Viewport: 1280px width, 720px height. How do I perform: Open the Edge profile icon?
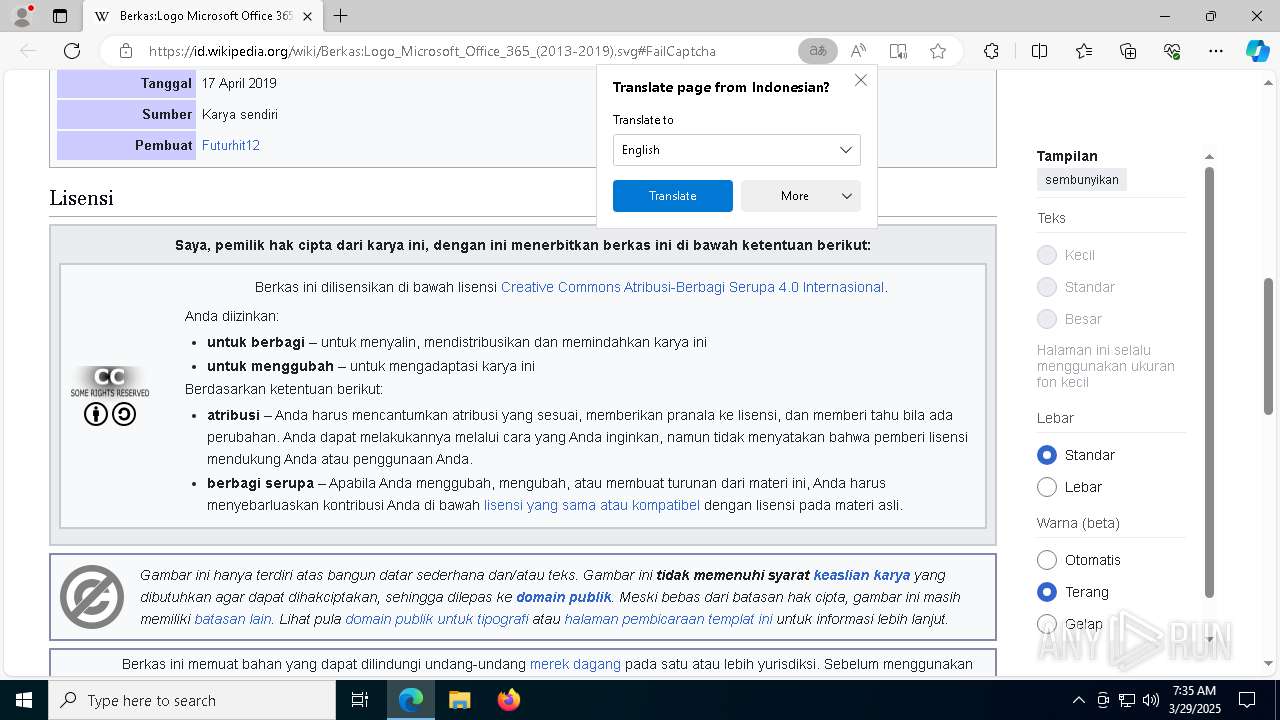coord(22,16)
